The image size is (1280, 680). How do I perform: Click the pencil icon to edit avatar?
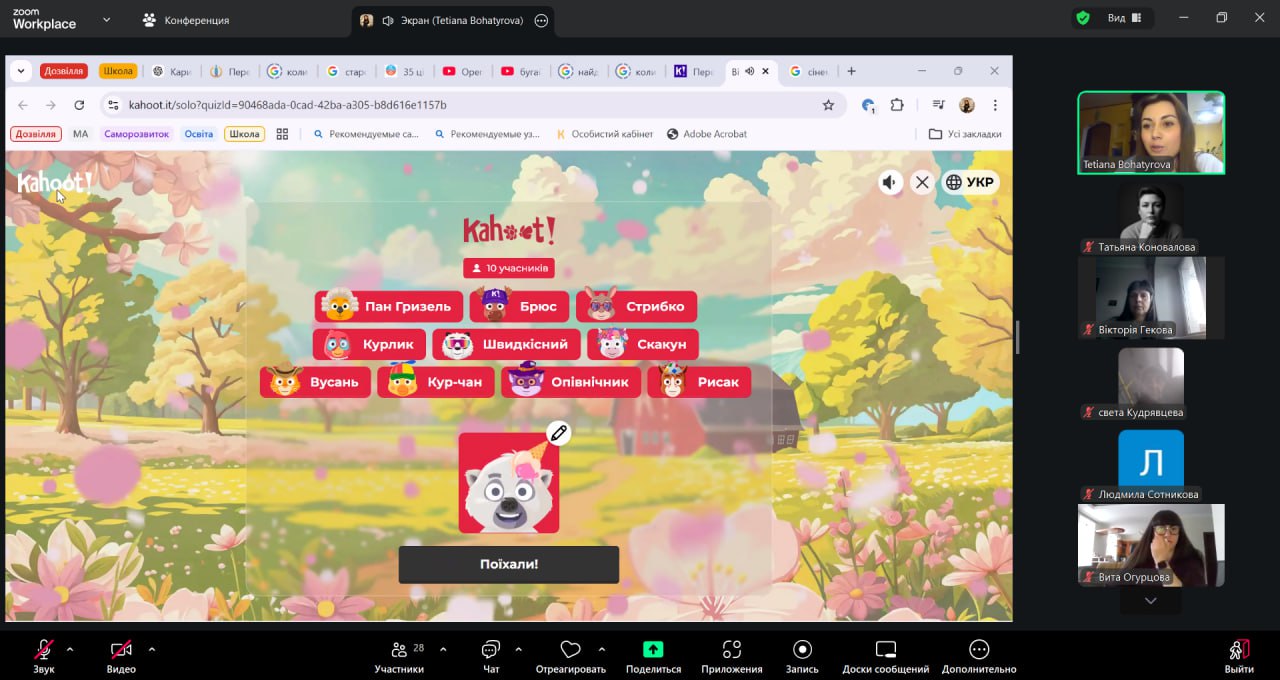click(558, 433)
